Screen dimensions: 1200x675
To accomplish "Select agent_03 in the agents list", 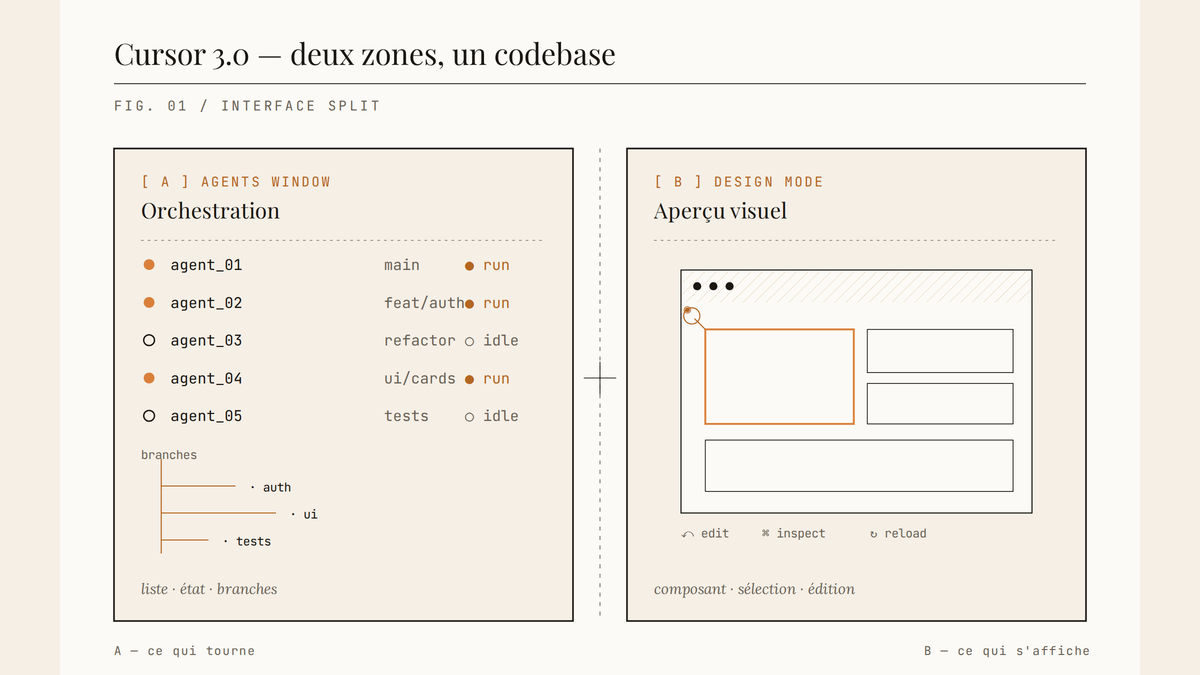I will [x=206, y=341].
